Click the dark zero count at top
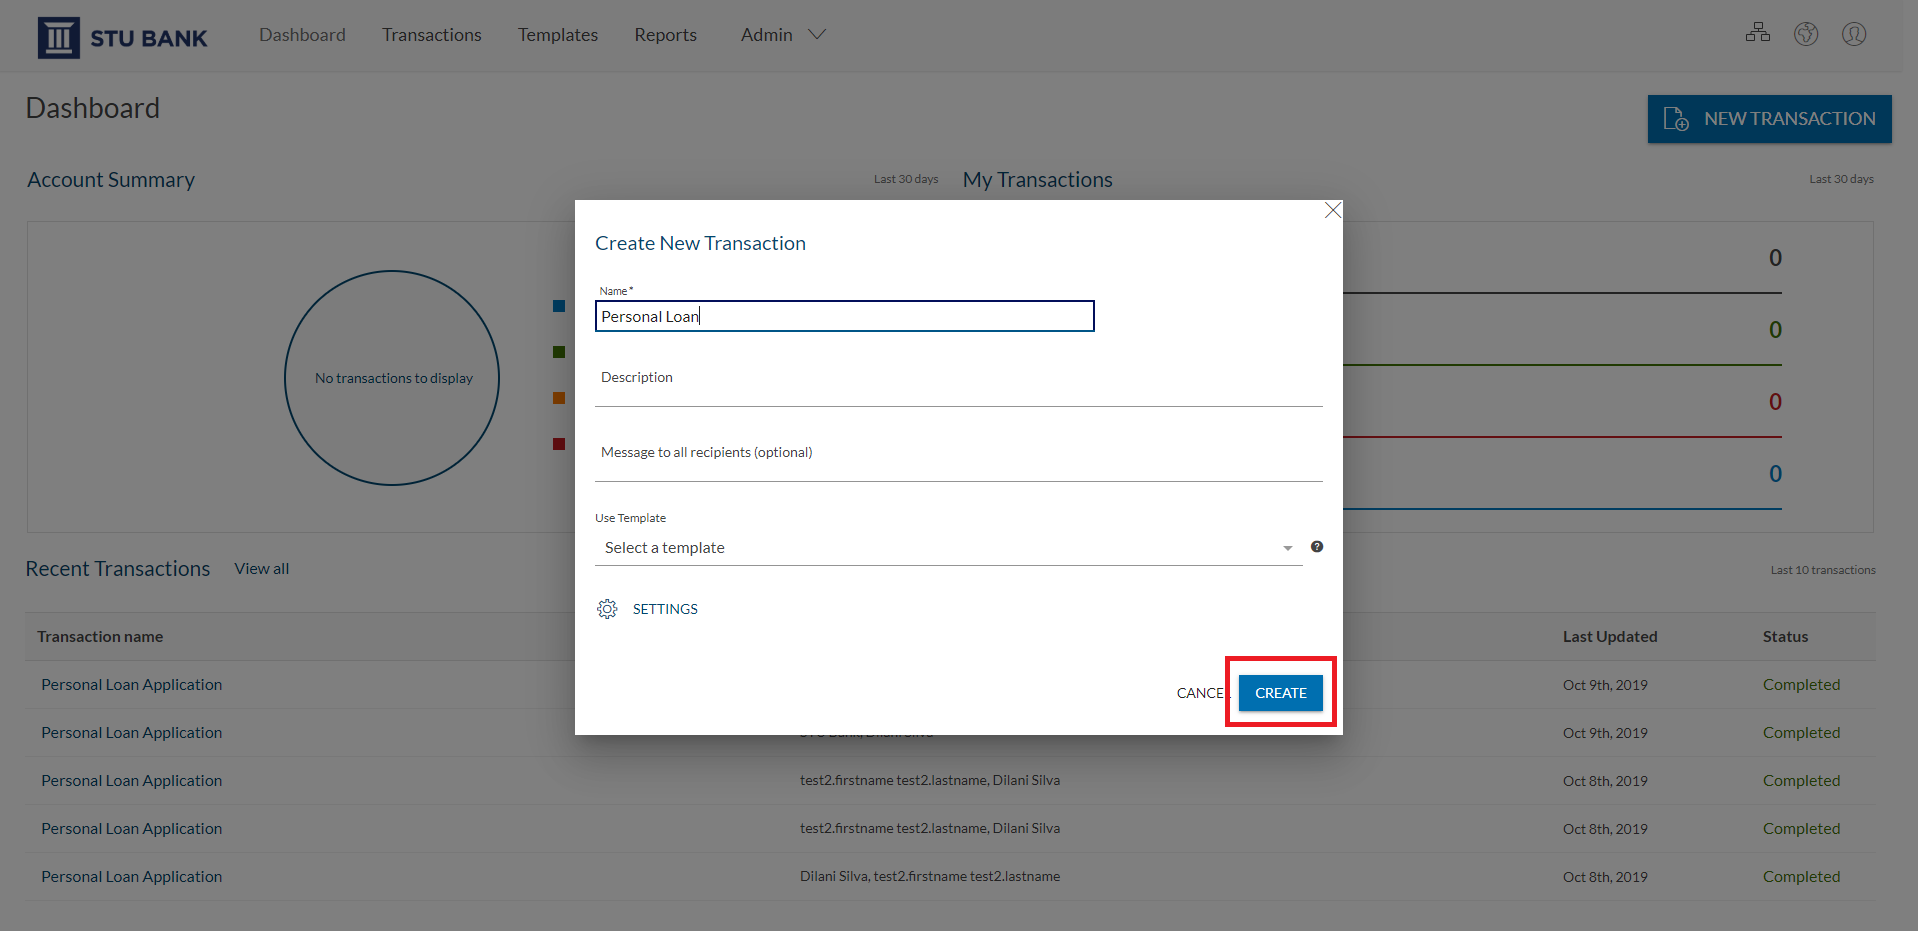The height and width of the screenshot is (931, 1918). [1775, 258]
